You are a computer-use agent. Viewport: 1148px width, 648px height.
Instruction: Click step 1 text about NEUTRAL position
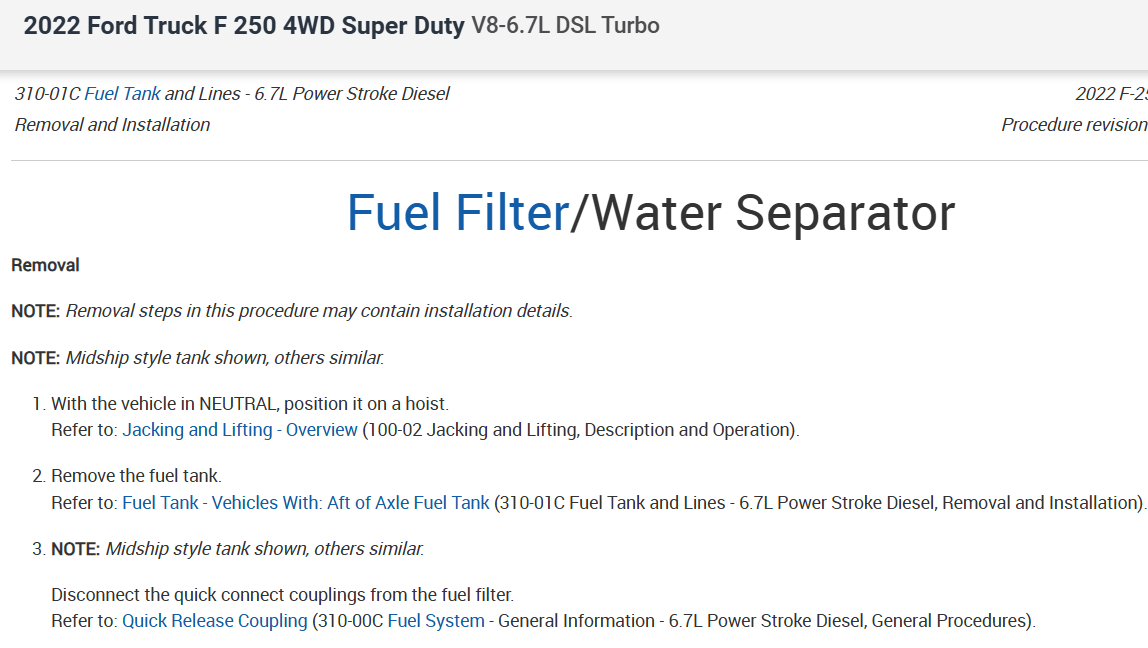tap(250, 404)
